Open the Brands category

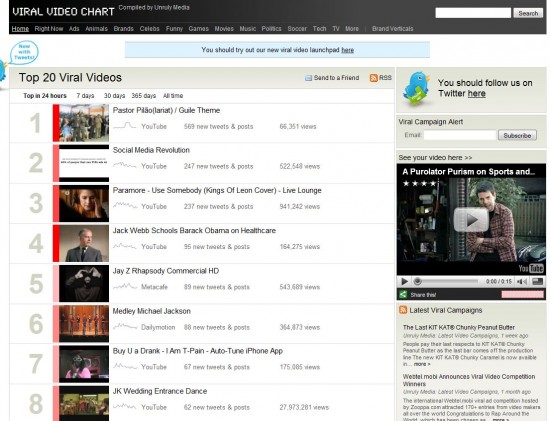[123, 29]
